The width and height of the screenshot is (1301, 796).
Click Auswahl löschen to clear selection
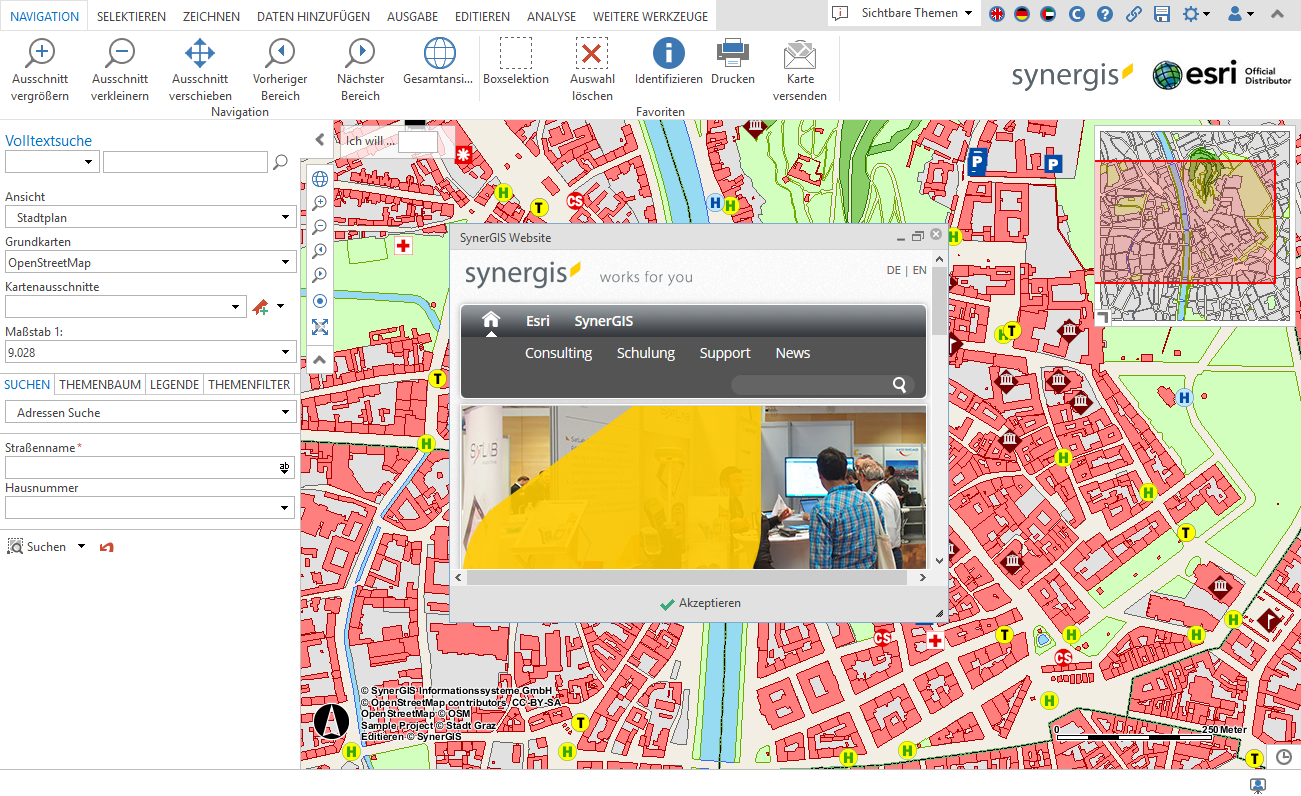(591, 62)
